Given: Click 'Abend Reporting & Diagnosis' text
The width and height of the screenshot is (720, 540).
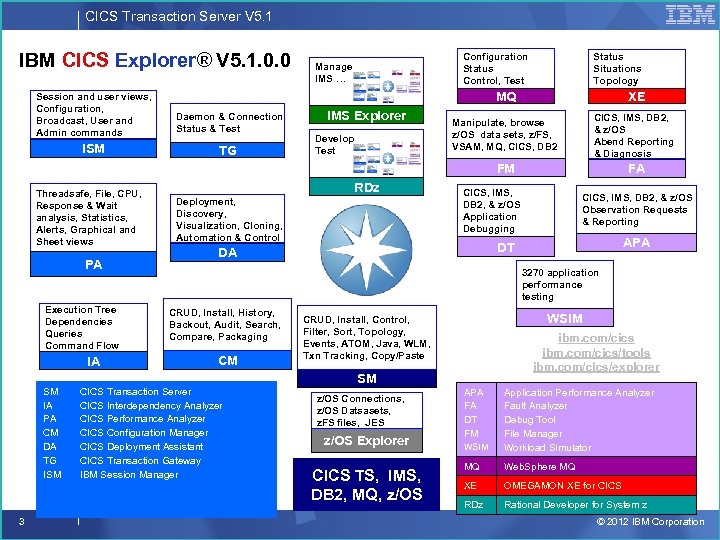Looking at the screenshot, I should [x=634, y=147].
